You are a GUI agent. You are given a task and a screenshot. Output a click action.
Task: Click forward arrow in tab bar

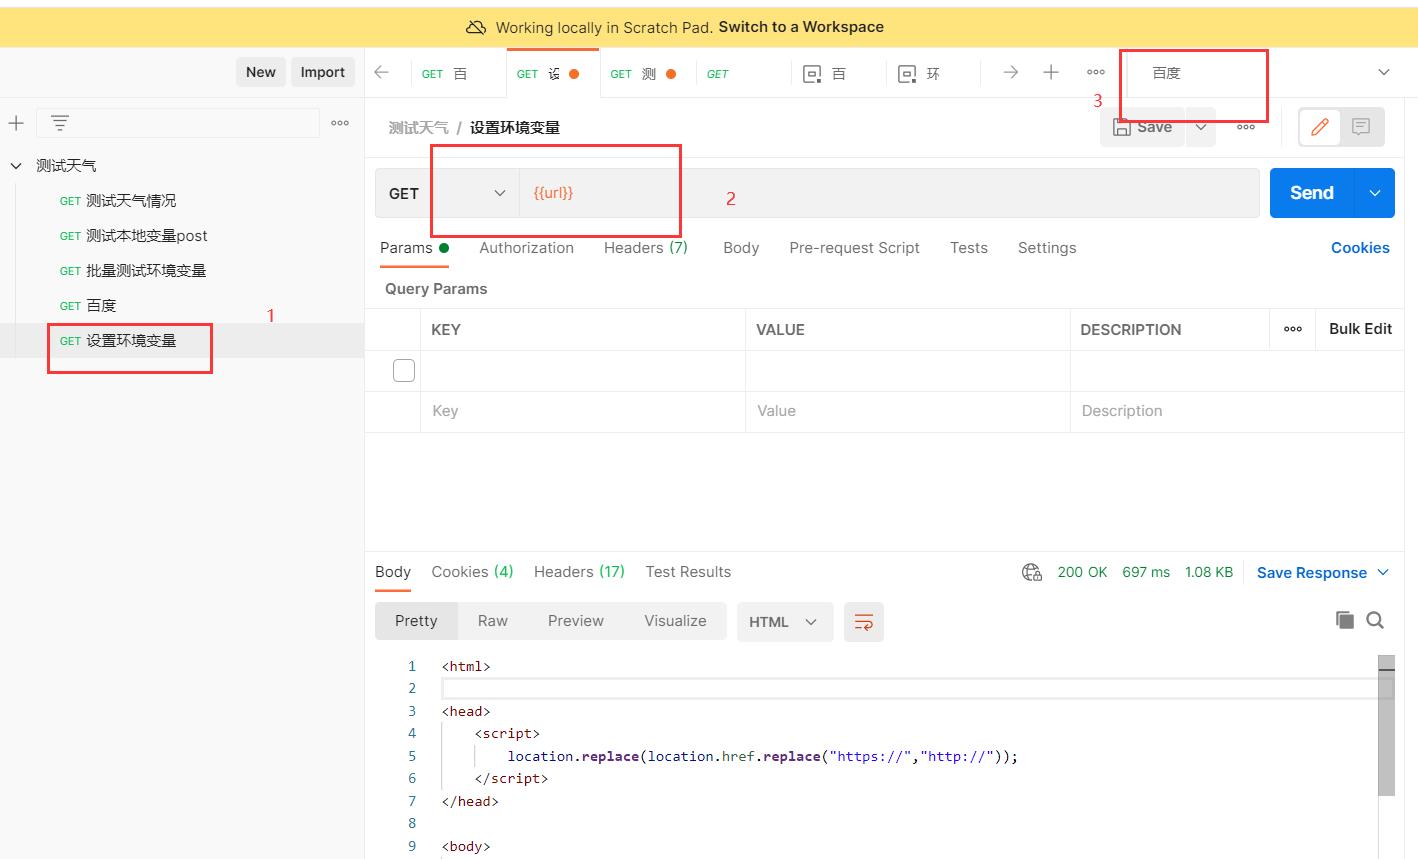1011,72
